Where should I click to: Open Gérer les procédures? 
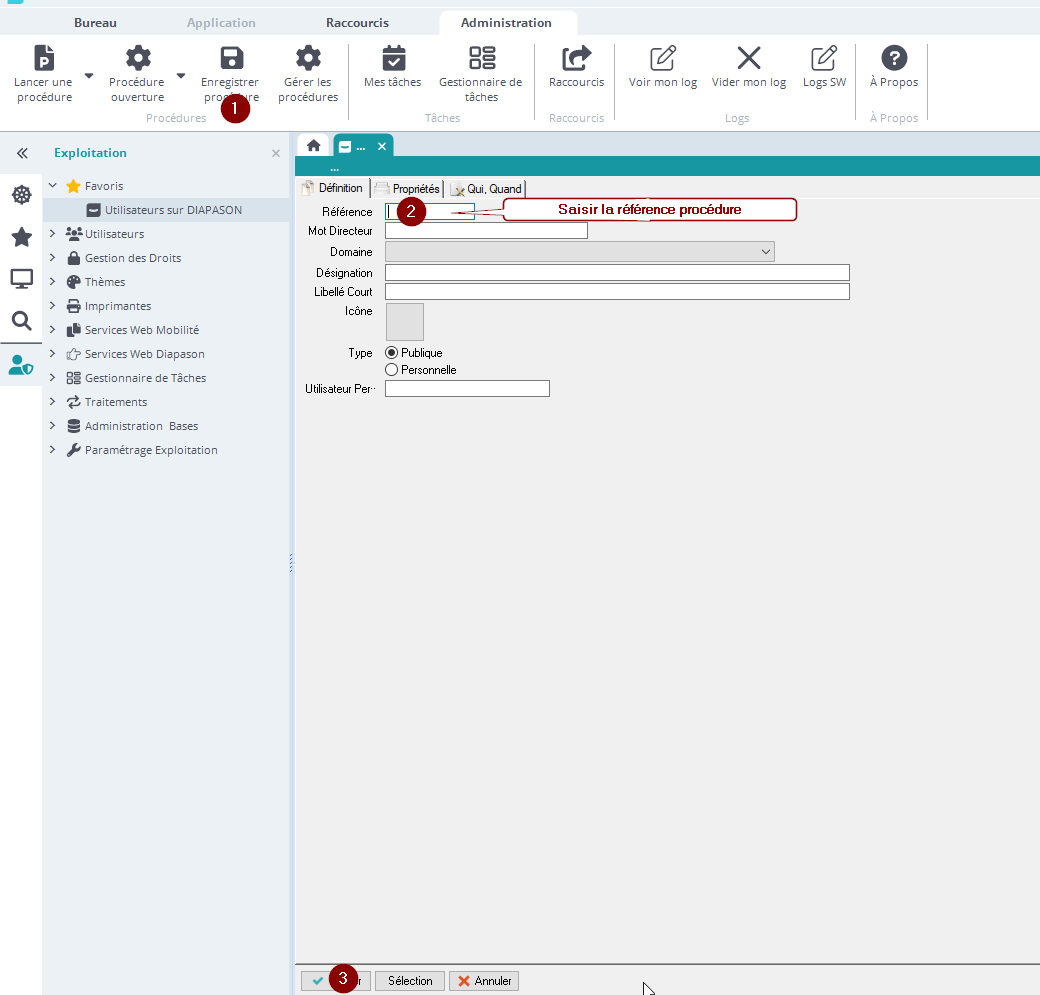(x=308, y=59)
